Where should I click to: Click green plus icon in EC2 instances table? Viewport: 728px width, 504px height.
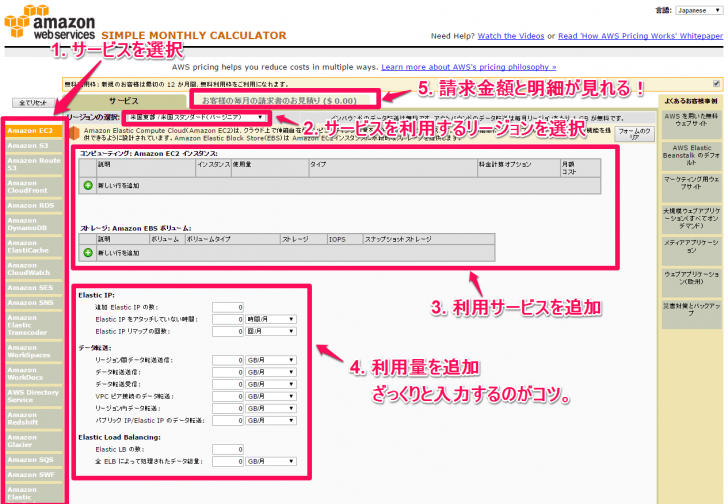pyautogui.click(x=88, y=185)
